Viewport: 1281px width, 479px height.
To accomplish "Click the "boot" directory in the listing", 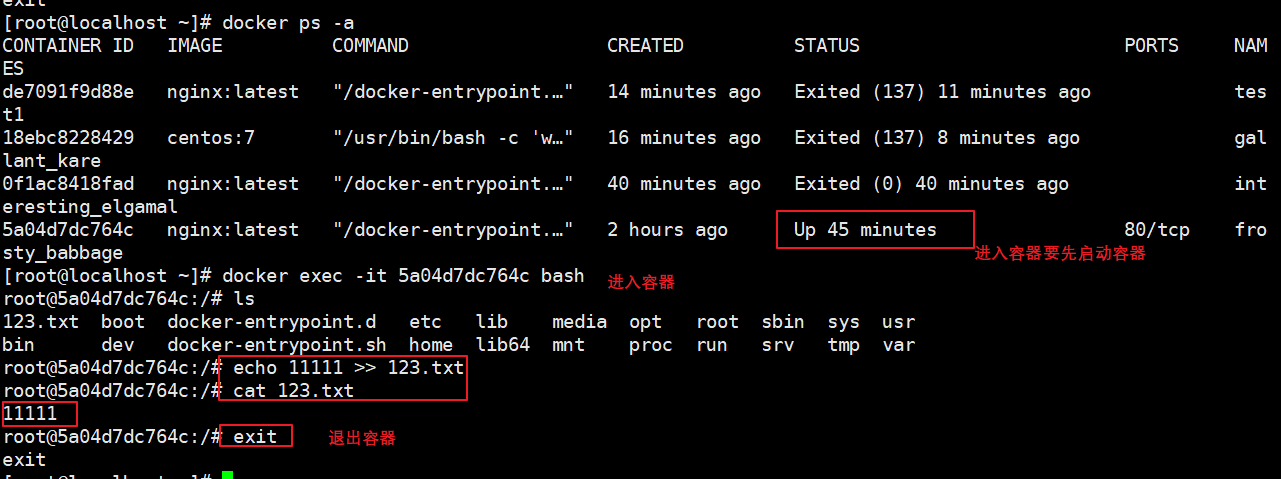I will click(123, 321).
